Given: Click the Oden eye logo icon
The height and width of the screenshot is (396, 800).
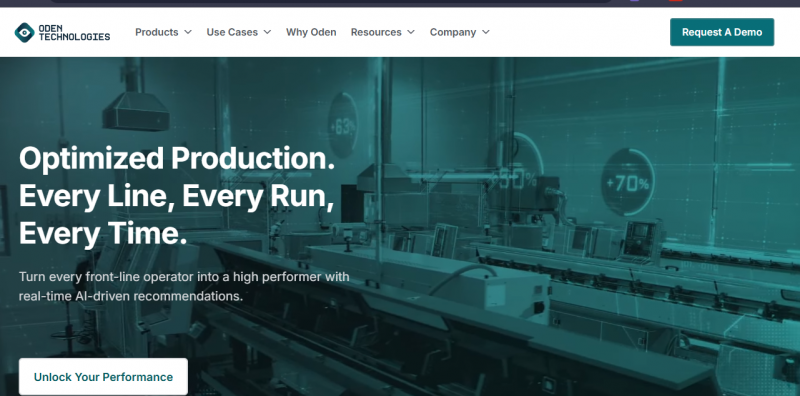Looking at the screenshot, I should 24,32.
